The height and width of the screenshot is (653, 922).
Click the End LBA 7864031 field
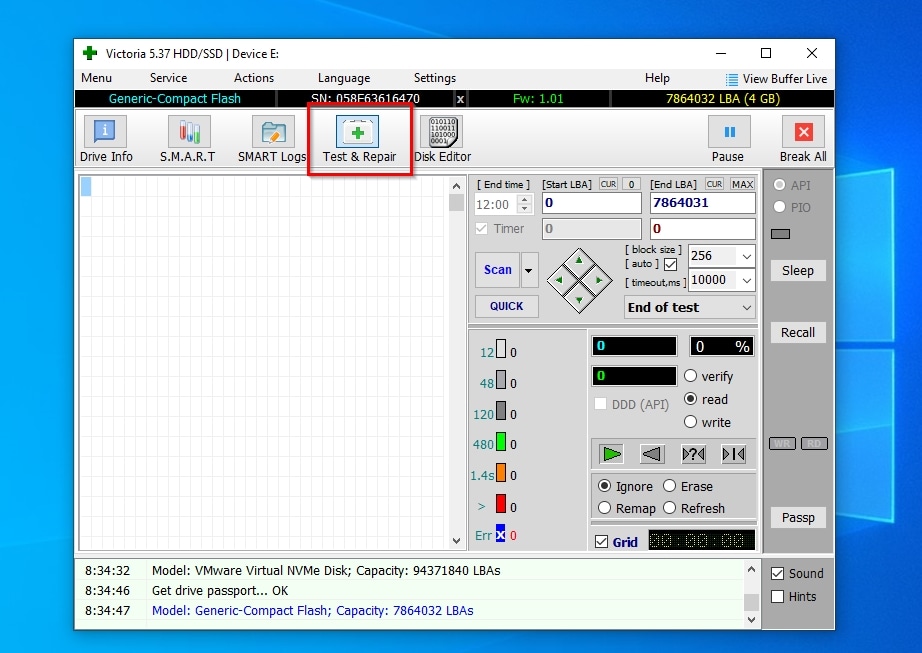click(x=703, y=203)
